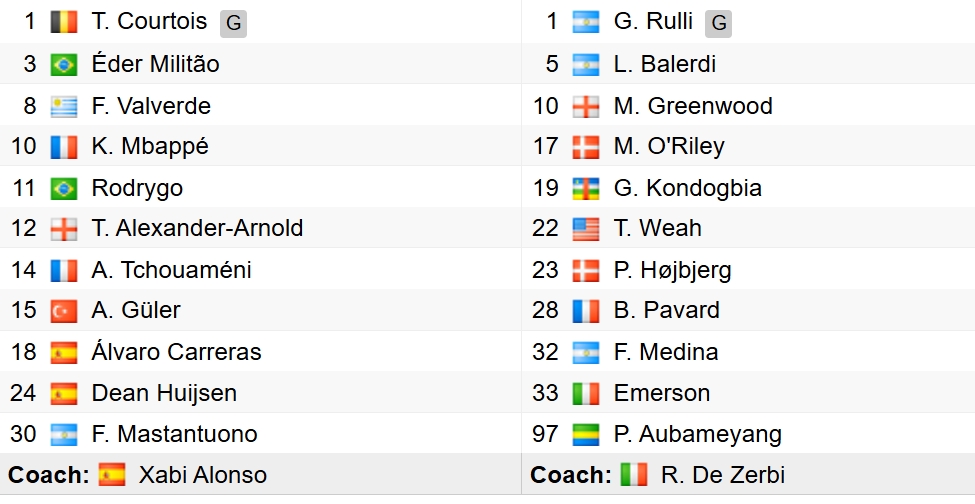View coach Xabi Alonso's profile

(203, 475)
